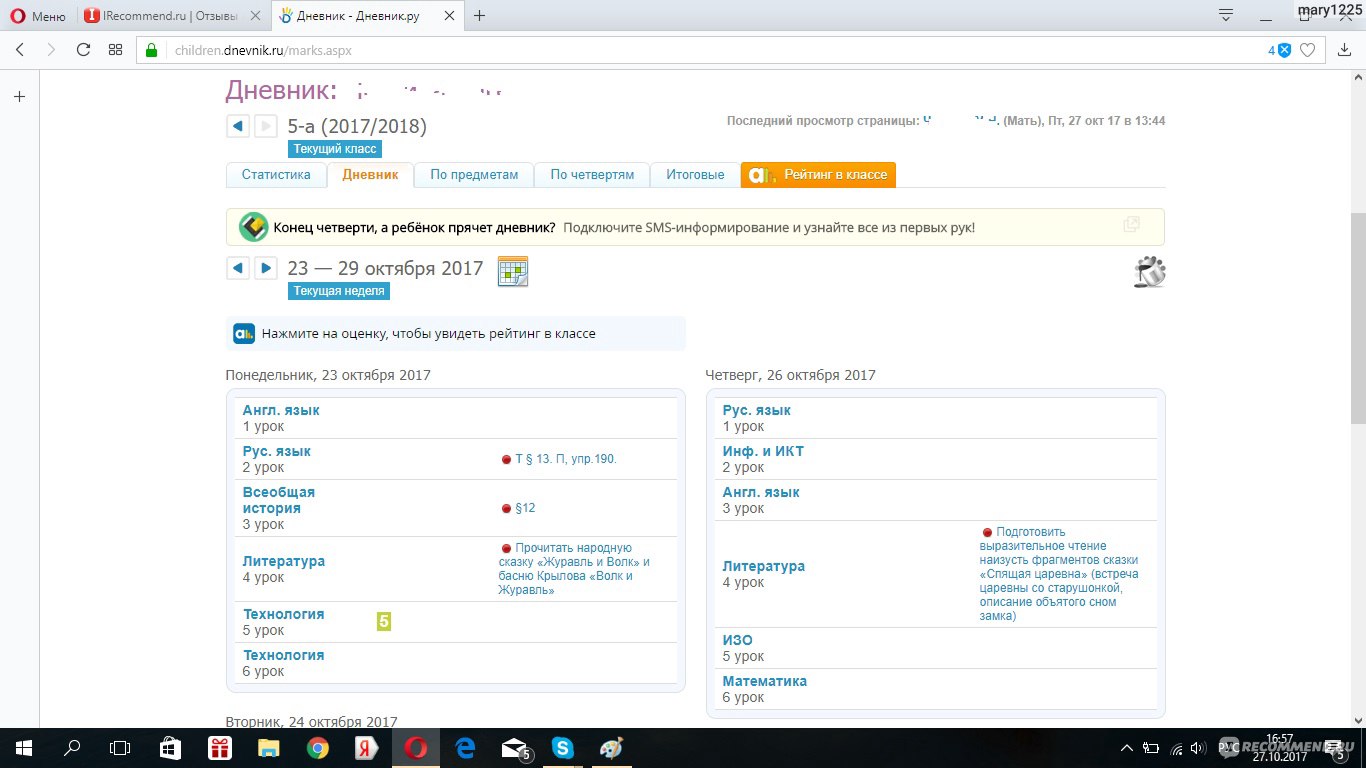Go to the next week
This screenshot has width=1366, height=768.
(265, 268)
